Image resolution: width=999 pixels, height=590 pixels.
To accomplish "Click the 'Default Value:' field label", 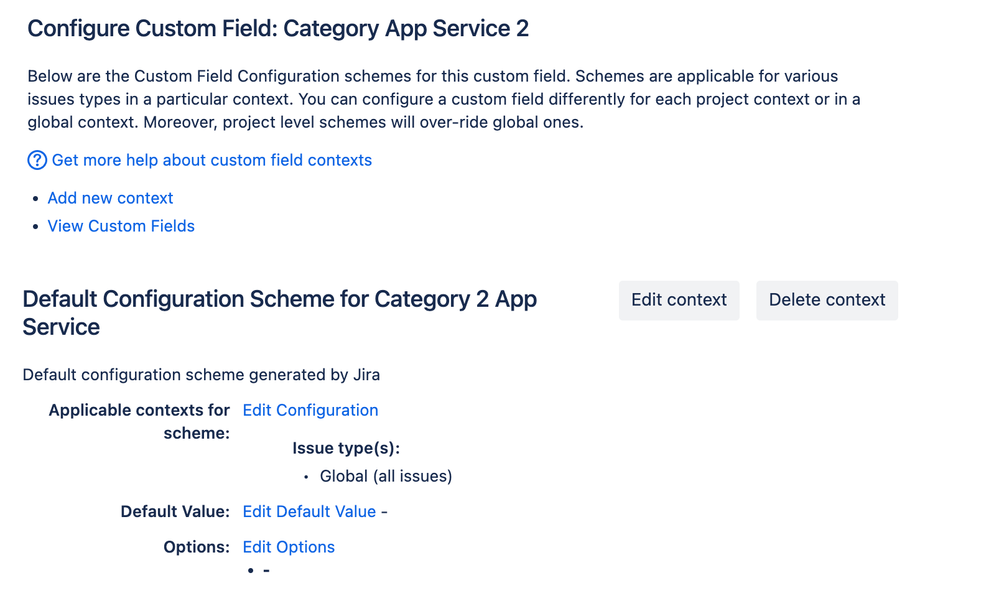I will [x=175, y=512].
